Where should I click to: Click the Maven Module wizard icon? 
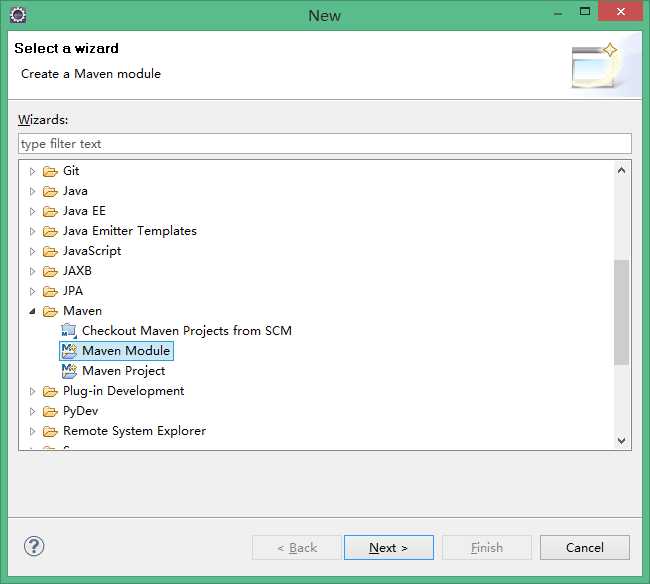pyautogui.click(x=69, y=351)
